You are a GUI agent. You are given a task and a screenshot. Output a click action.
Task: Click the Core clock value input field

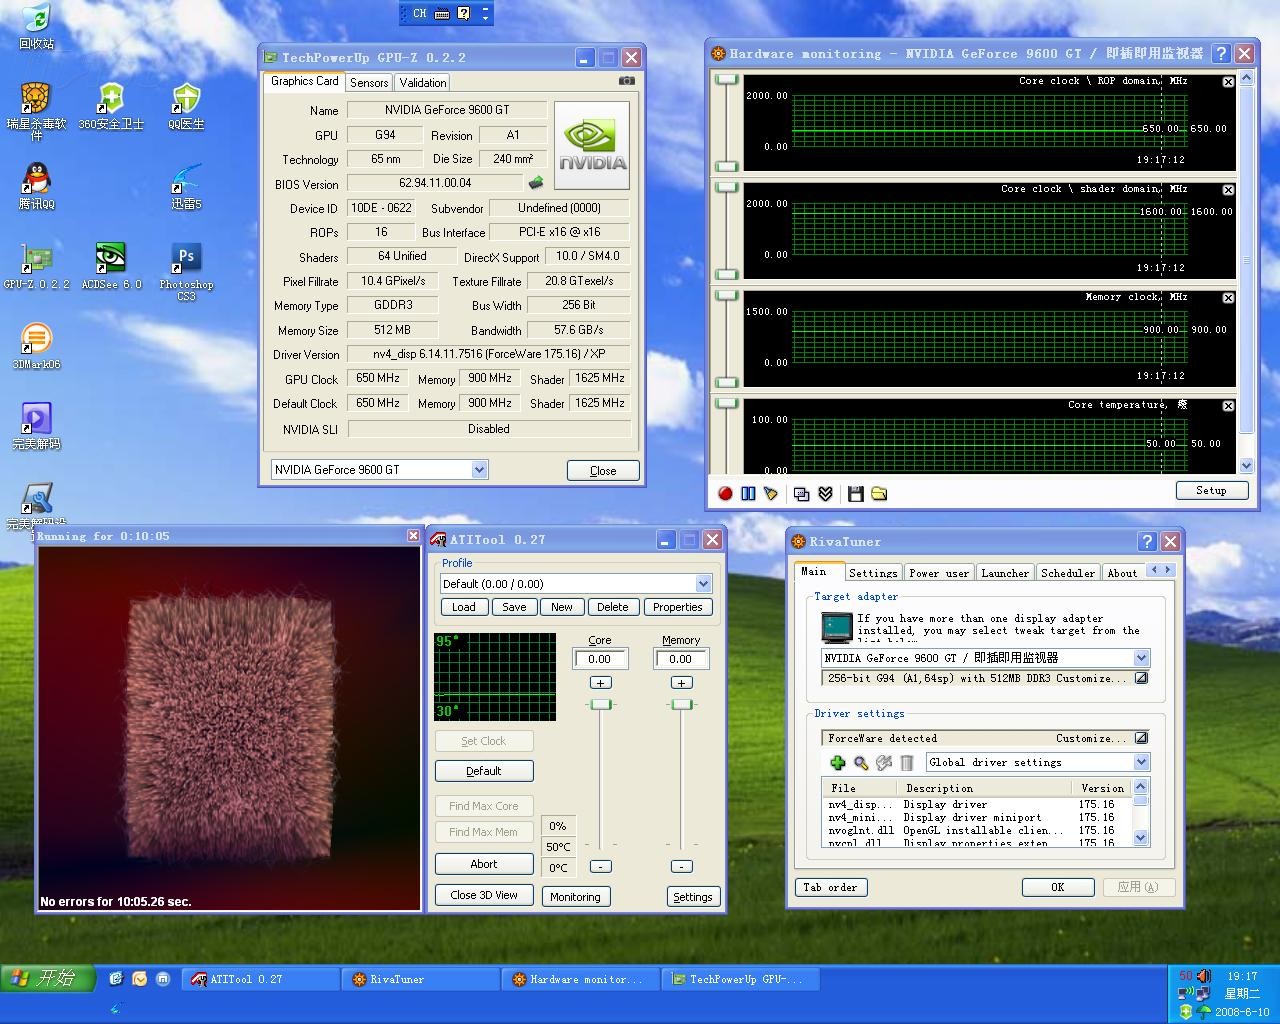click(x=600, y=659)
